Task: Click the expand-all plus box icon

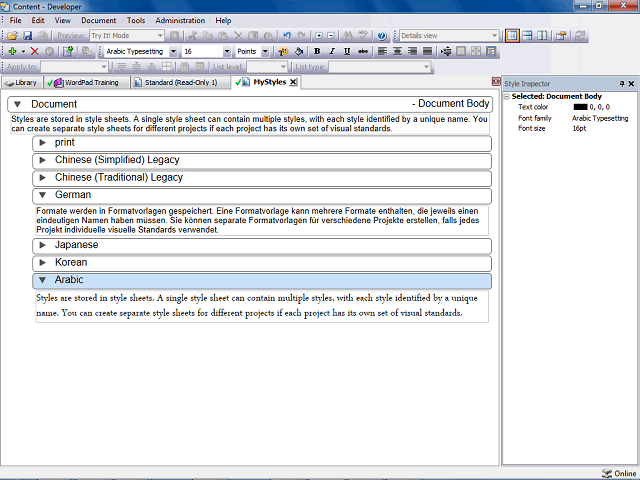Action: [319, 36]
